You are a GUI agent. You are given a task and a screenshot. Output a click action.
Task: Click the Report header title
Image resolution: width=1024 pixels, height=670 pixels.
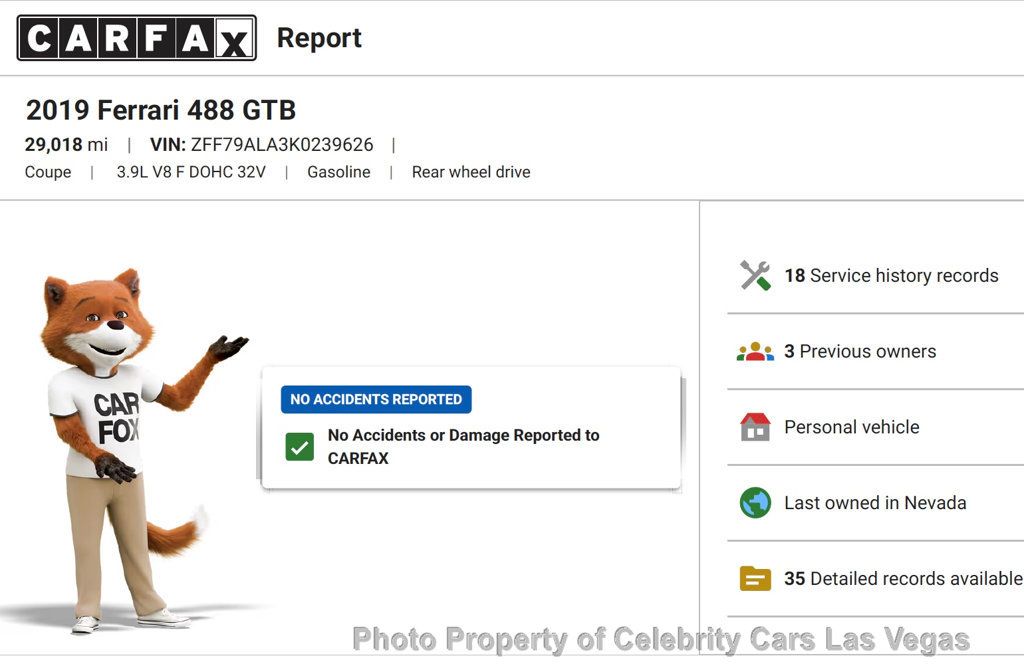(x=319, y=38)
